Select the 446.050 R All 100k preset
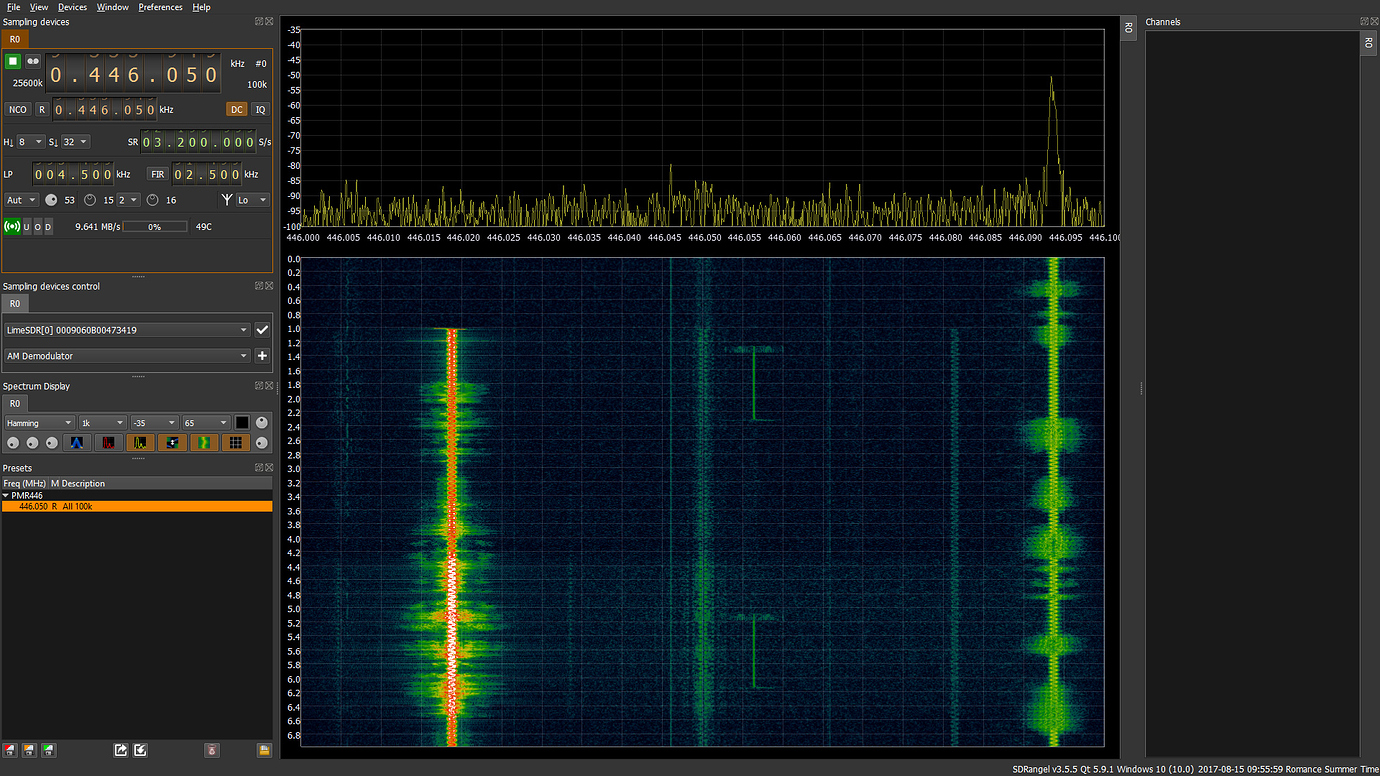1380x776 pixels. pyautogui.click(x=137, y=507)
